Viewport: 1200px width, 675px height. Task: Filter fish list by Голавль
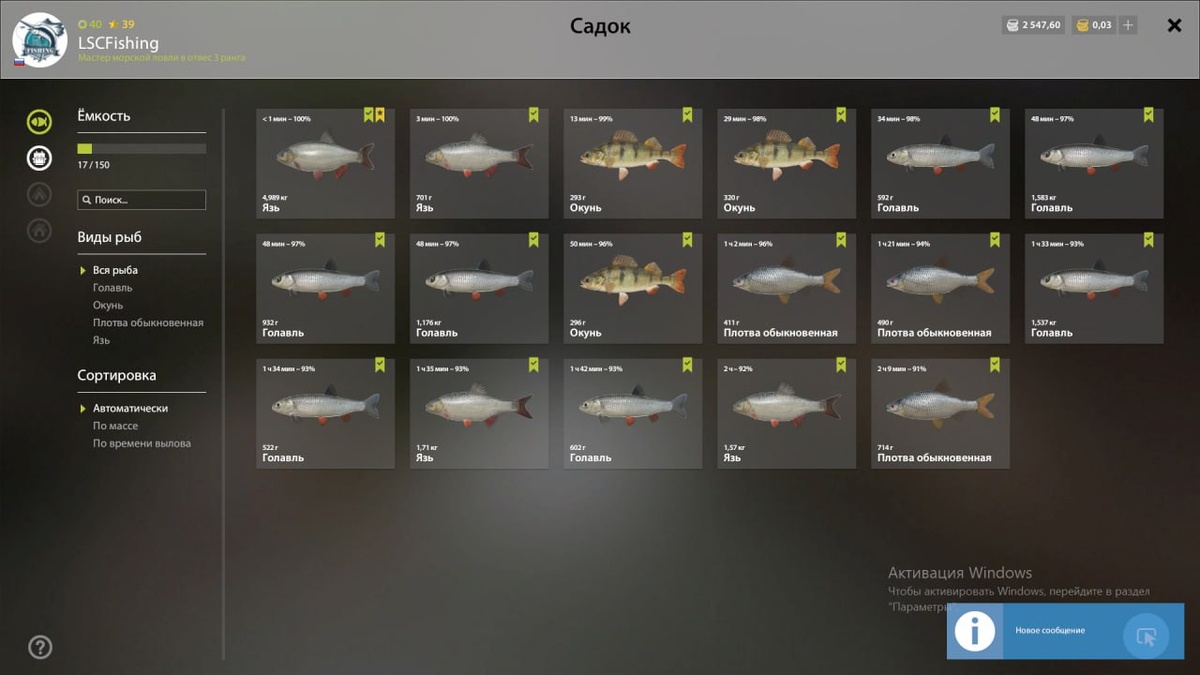[x=113, y=288]
